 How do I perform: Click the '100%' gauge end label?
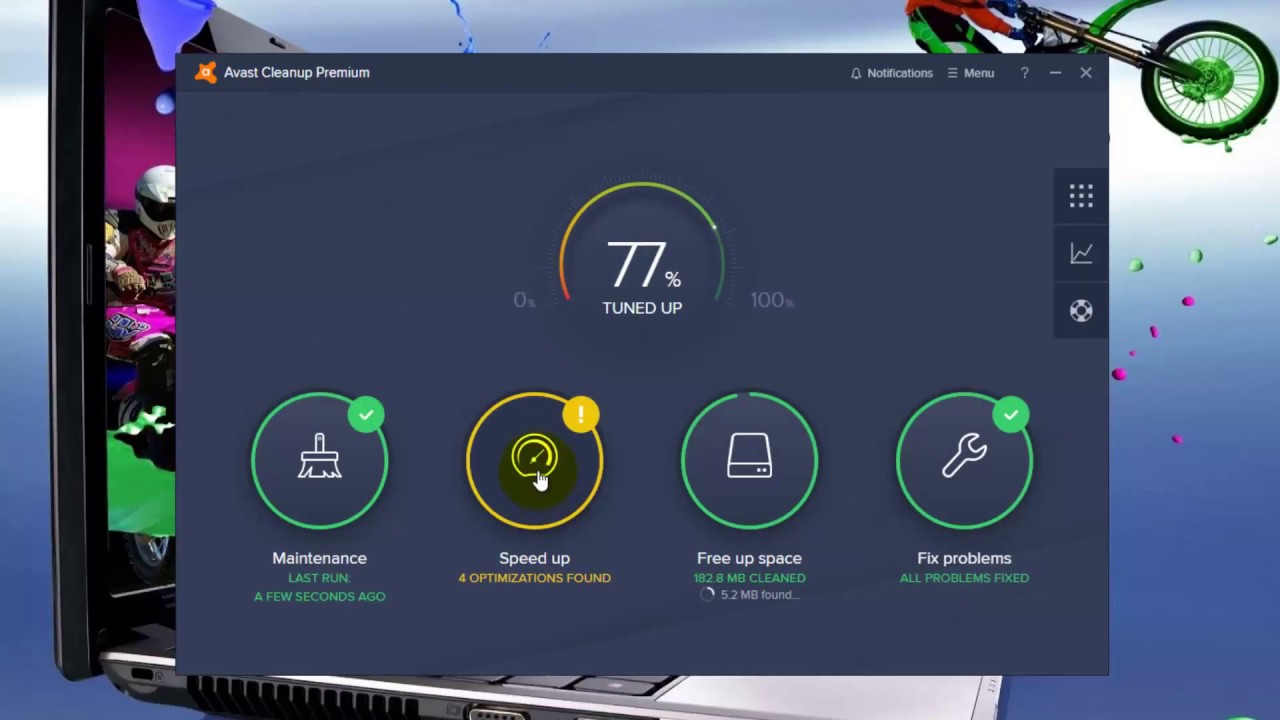pos(771,300)
